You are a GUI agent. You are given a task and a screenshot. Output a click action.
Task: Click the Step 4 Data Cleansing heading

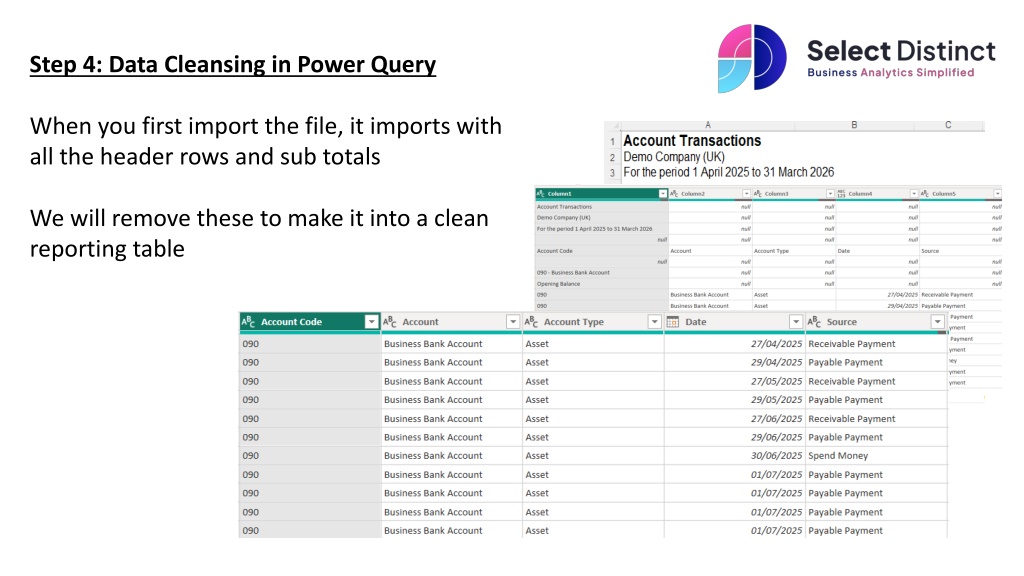(x=233, y=66)
